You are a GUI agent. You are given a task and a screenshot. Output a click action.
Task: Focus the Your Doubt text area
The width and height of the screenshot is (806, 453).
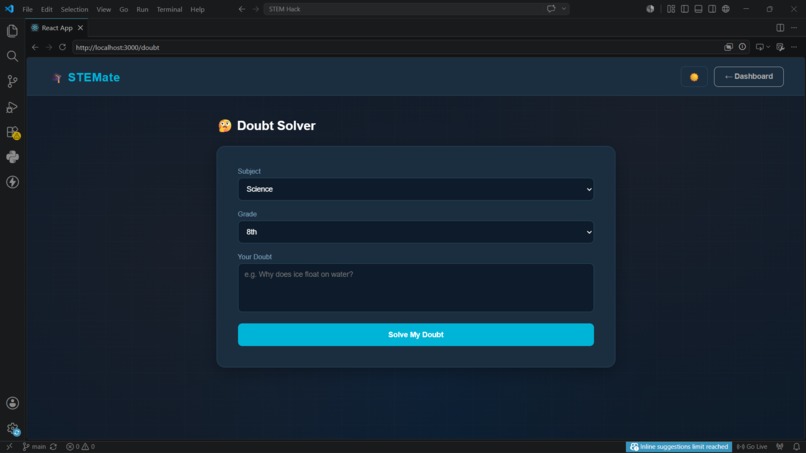point(415,287)
